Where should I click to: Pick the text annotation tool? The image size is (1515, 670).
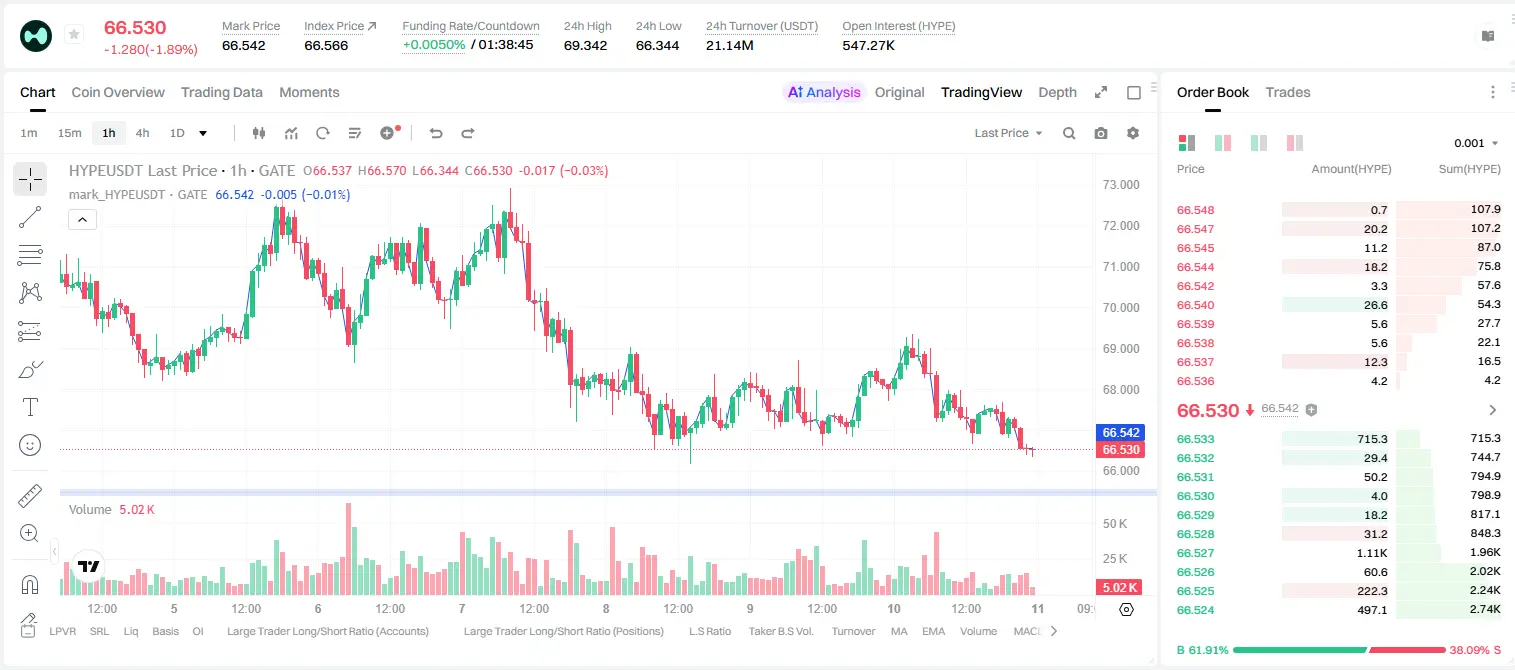30,407
